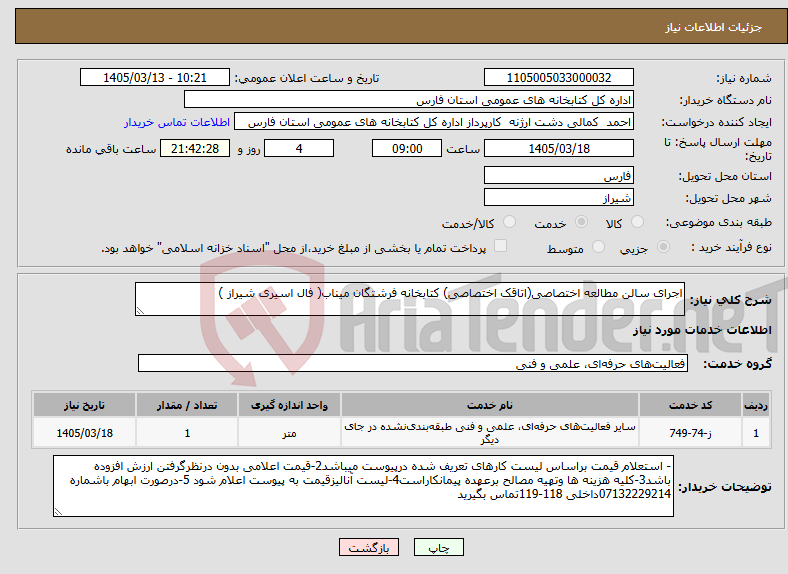
Task: Click the description textarea resize grip
Action: (140, 311)
